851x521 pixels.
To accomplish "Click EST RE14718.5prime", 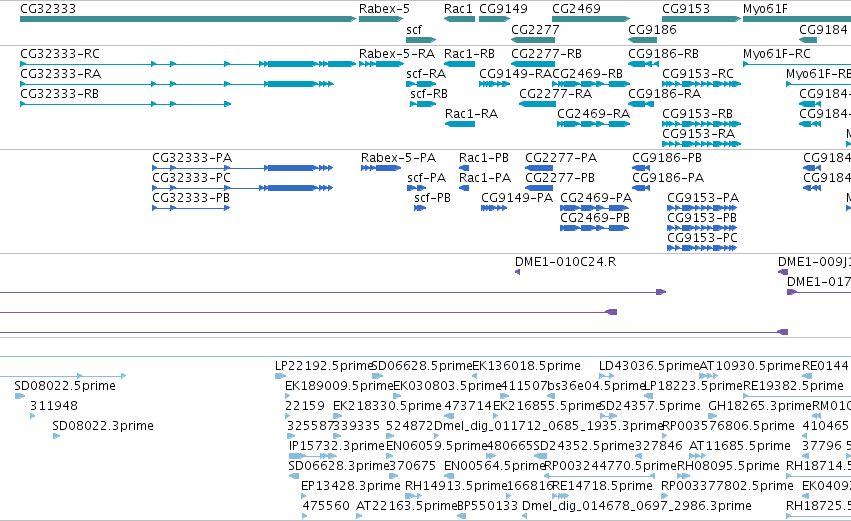I will [602, 486].
